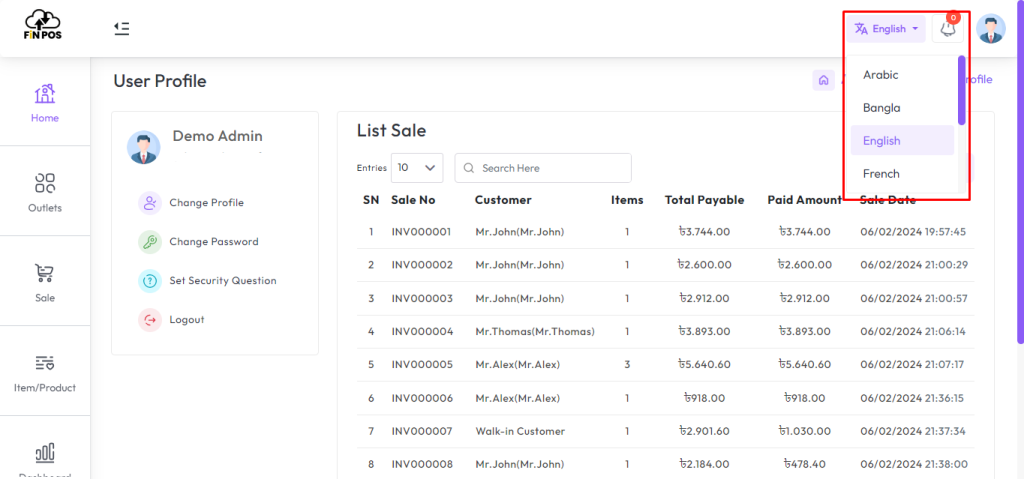
Task: Open the user avatar in the top bar
Action: tap(990, 29)
